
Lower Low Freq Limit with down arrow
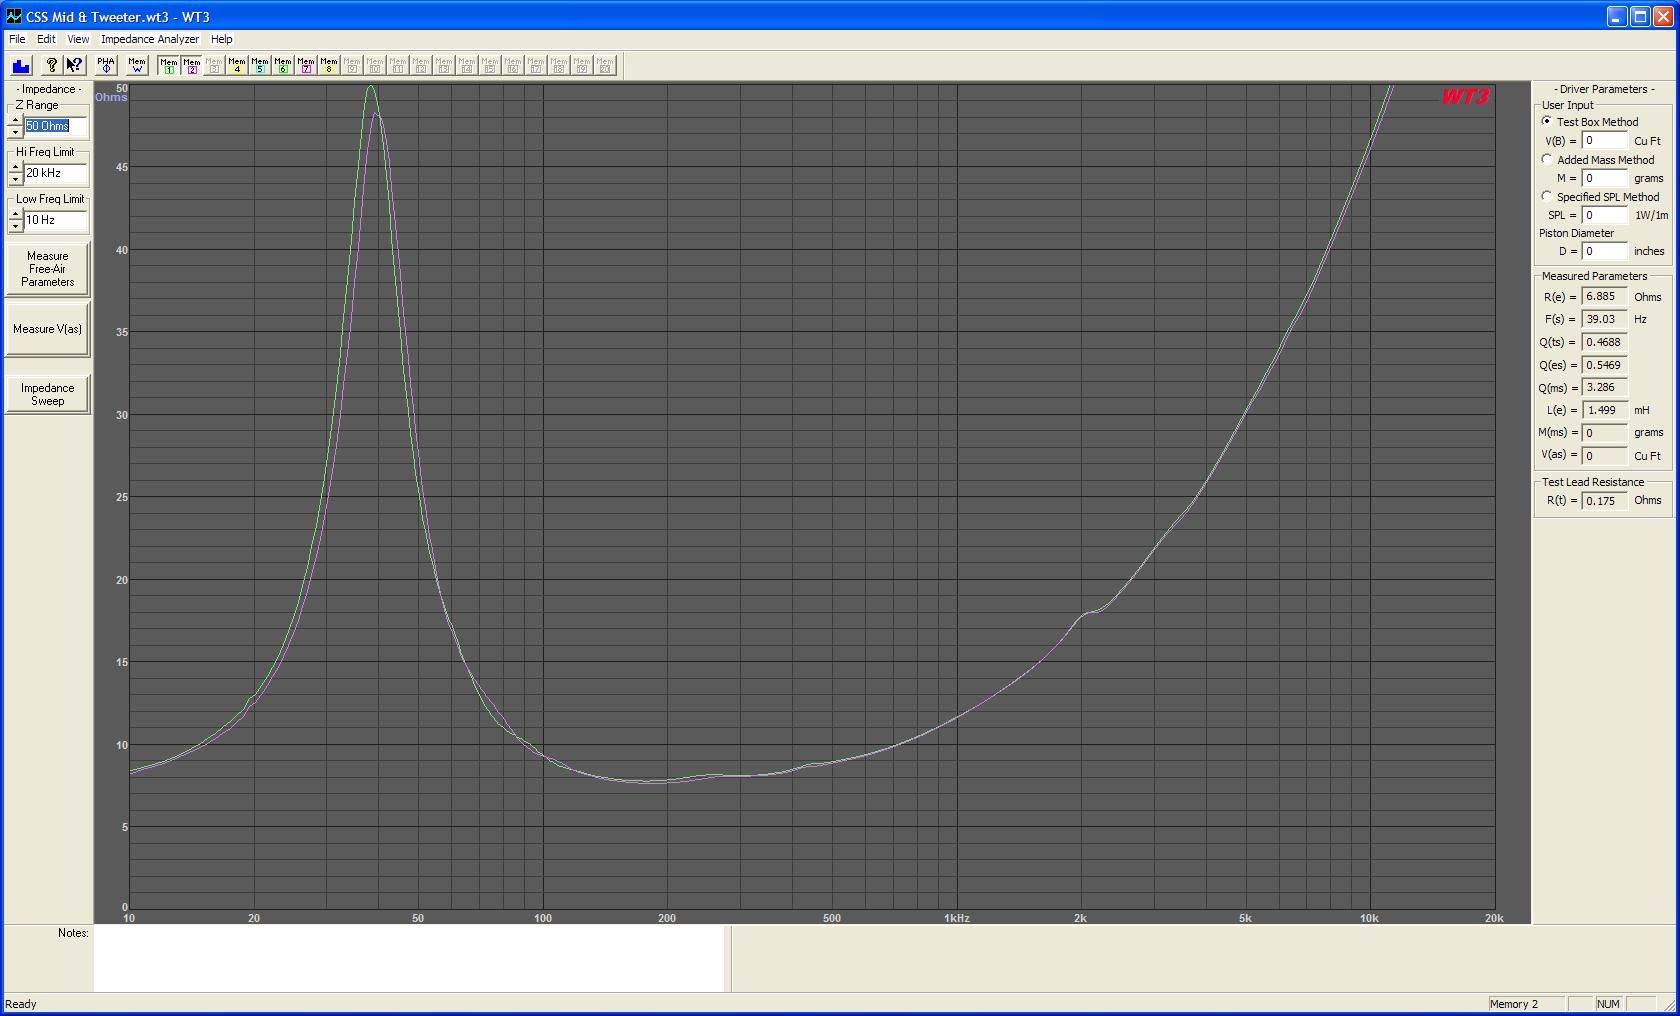click(15, 226)
